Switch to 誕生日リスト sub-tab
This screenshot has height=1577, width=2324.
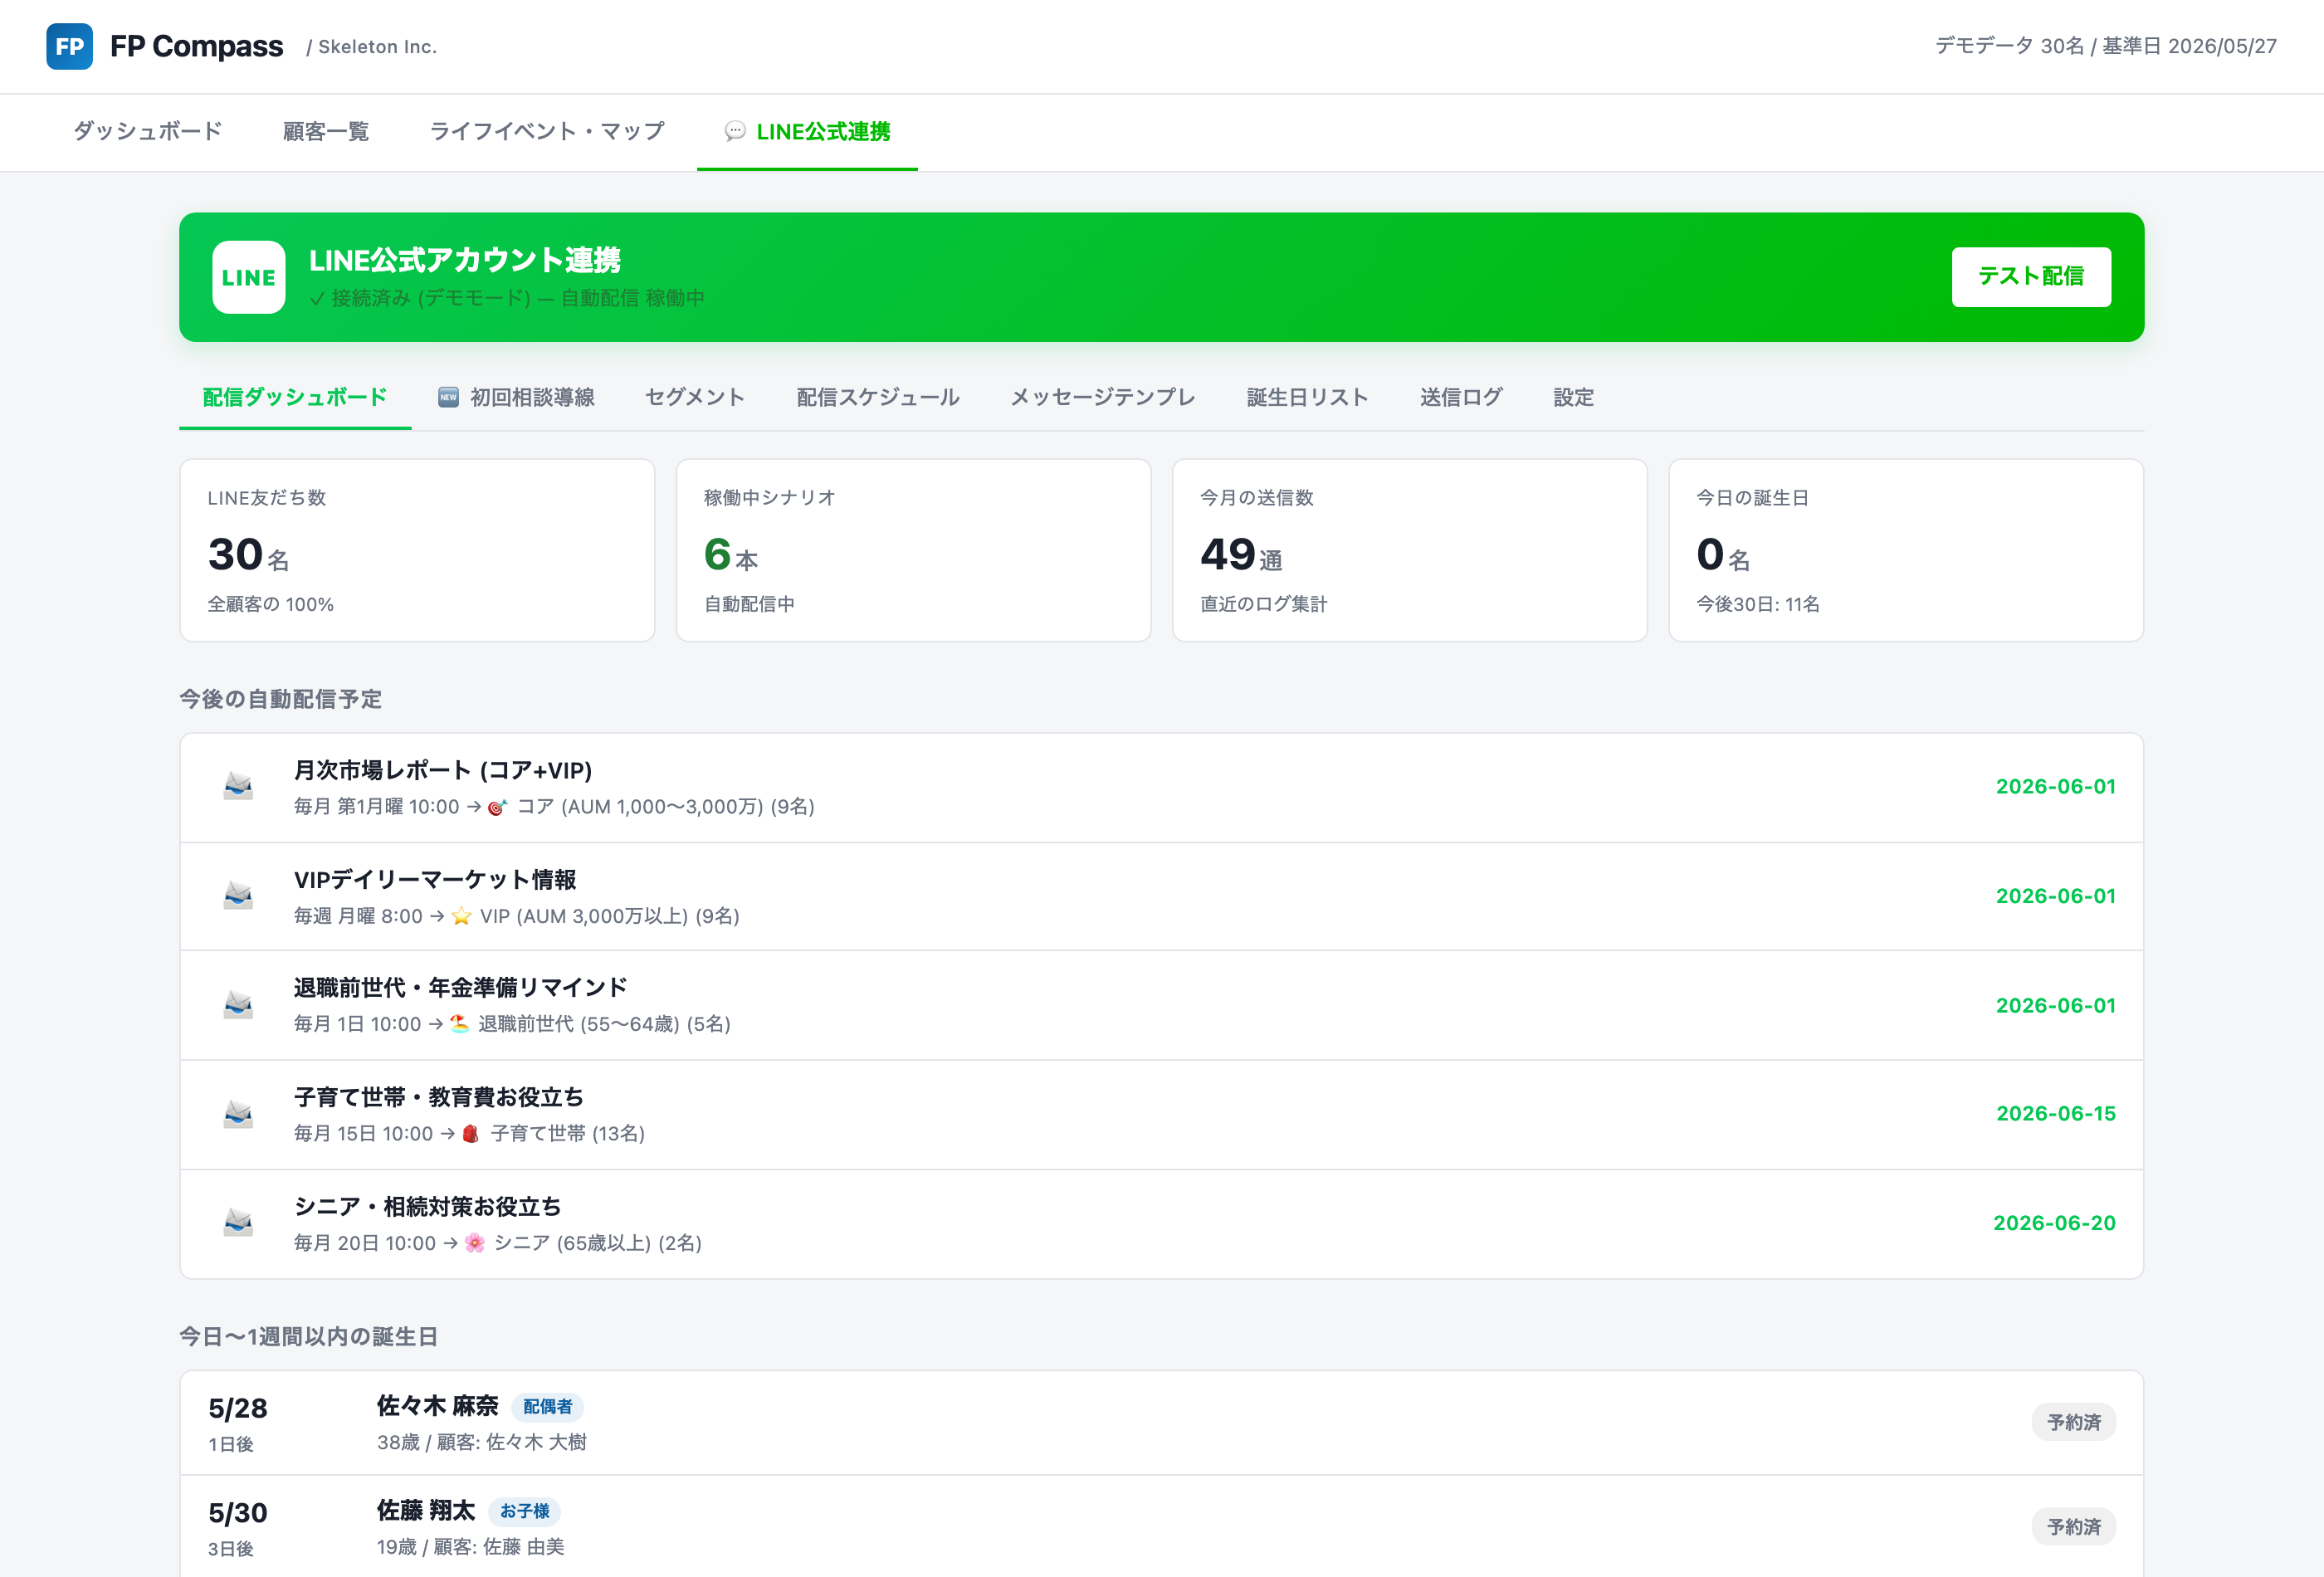coord(1308,397)
